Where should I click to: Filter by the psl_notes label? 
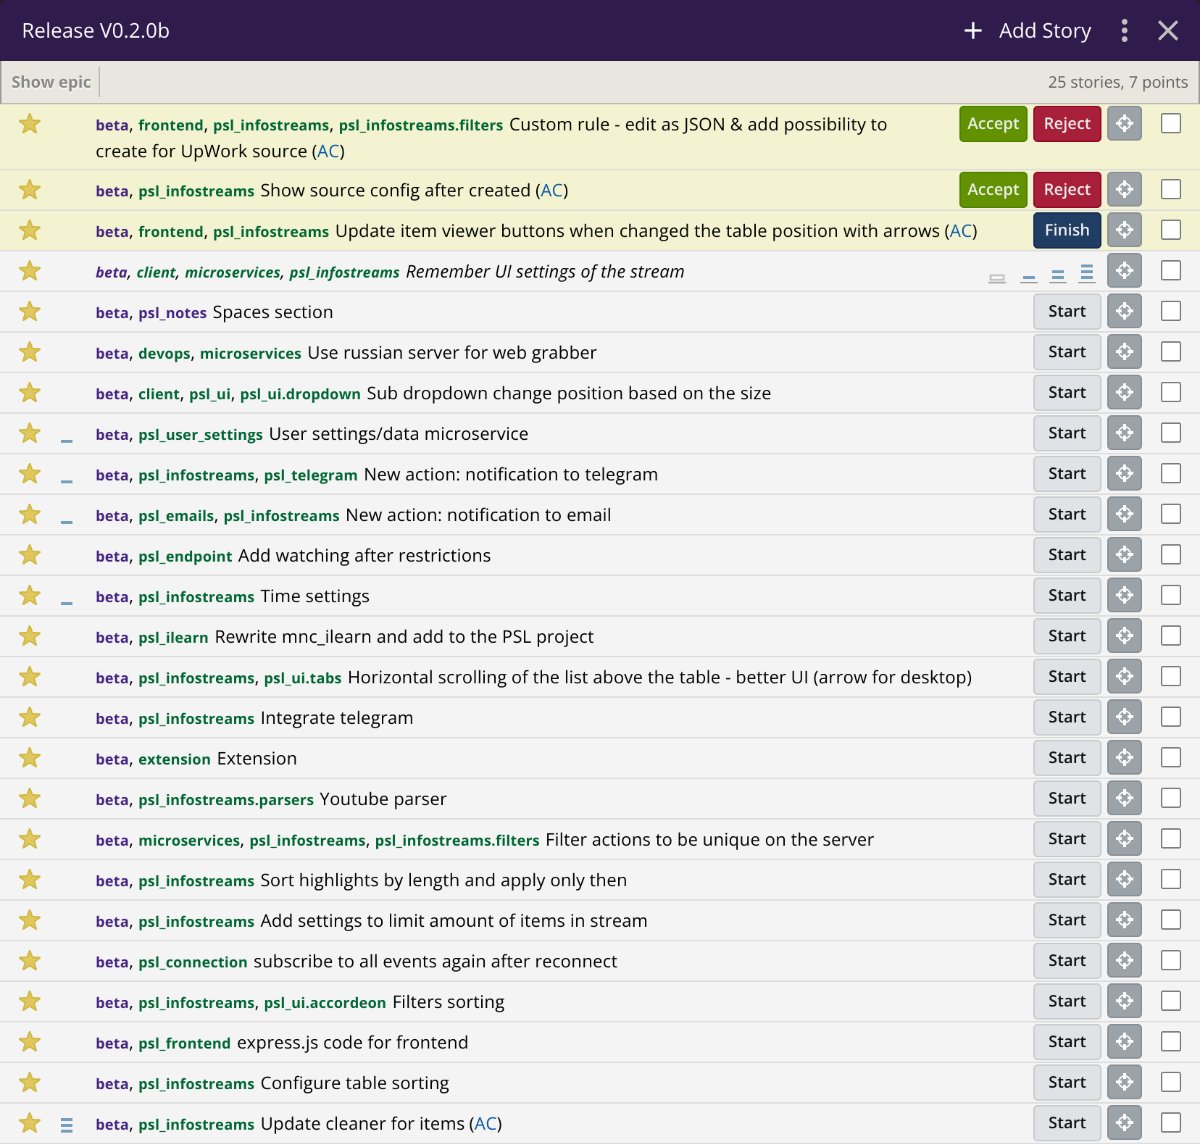(x=172, y=313)
